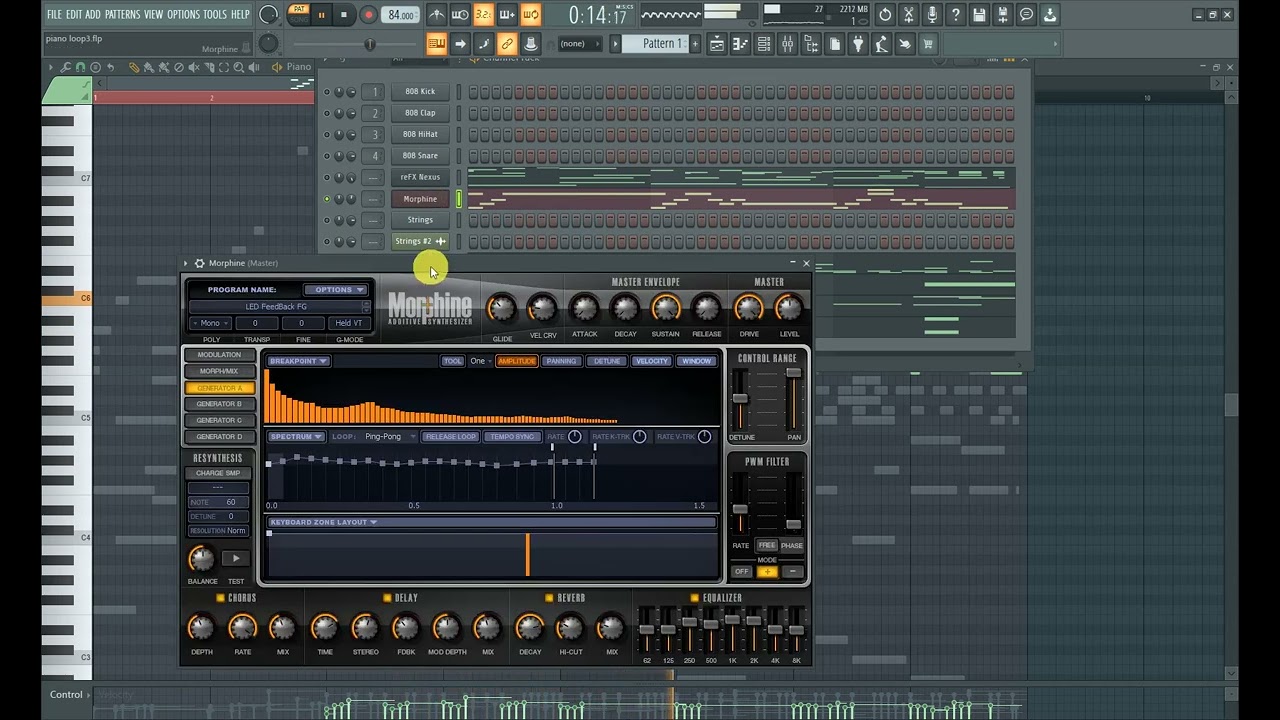
Task: Toggle the DELAY effect LED
Action: point(386,598)
